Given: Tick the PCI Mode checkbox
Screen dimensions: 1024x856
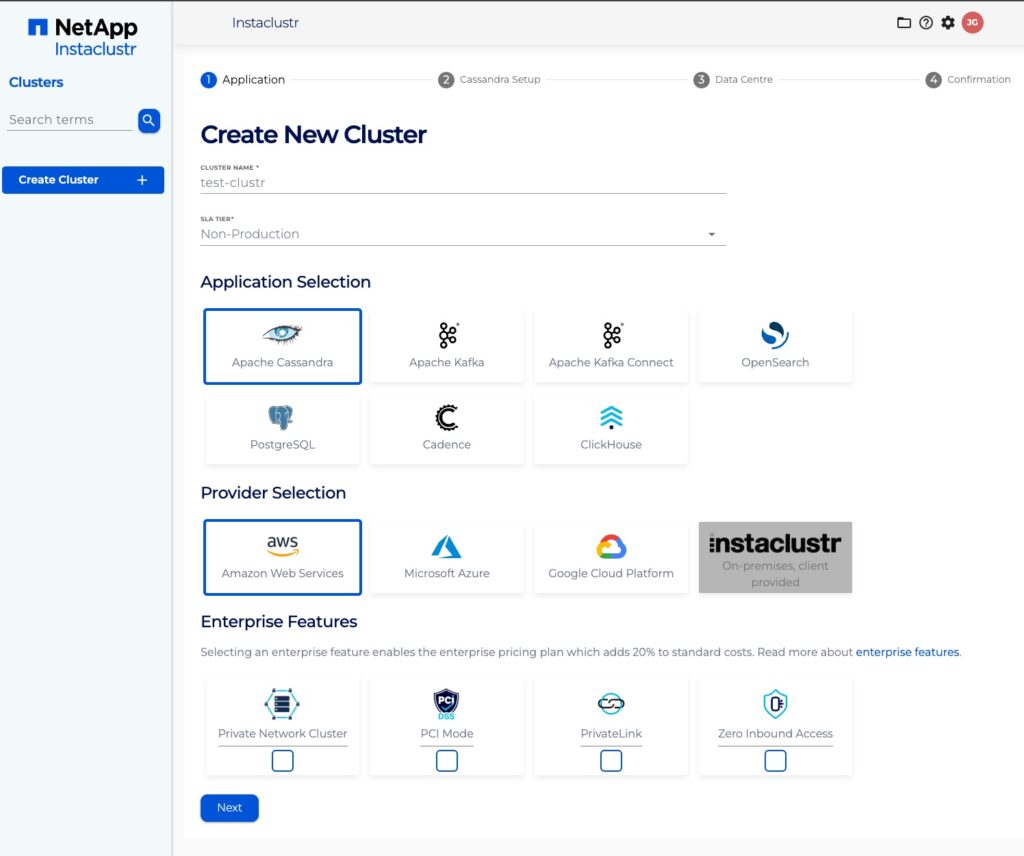Looking at the screenshot, I should pyautogui.click(x=447, y=761).
